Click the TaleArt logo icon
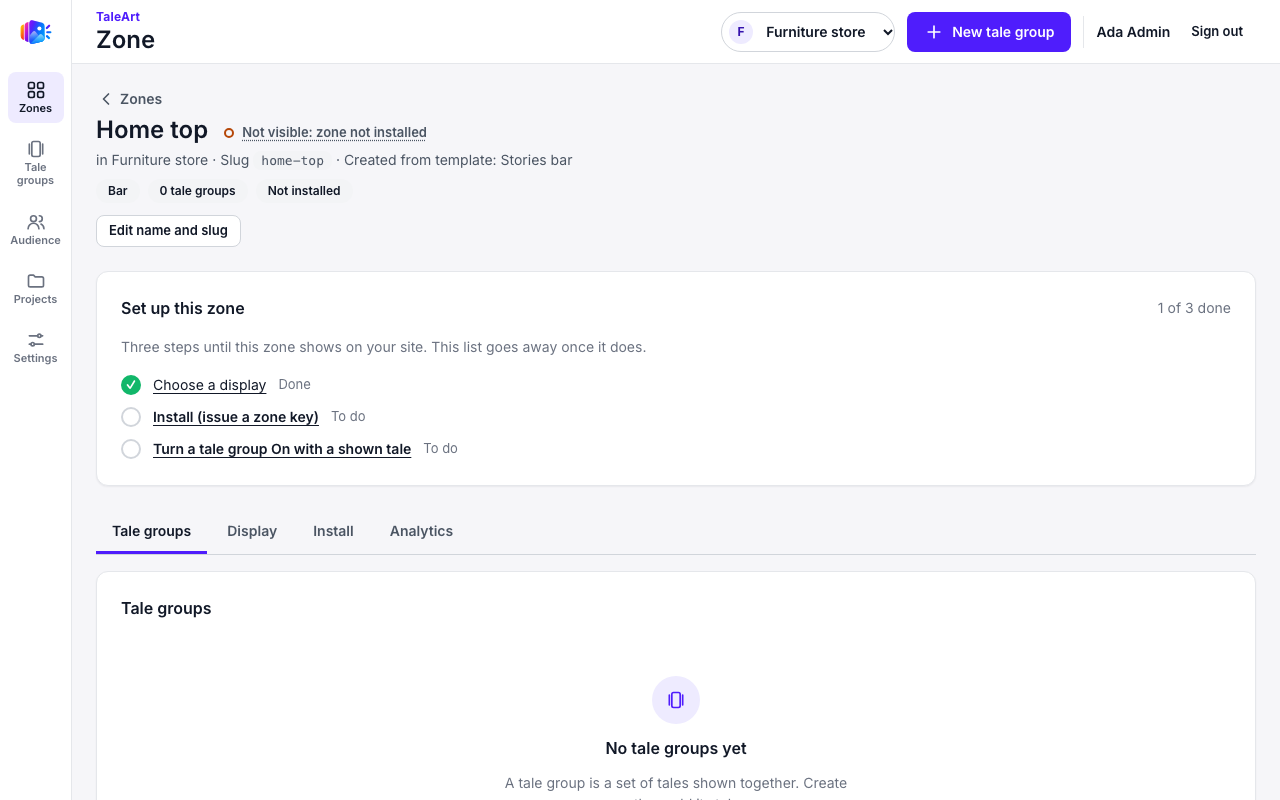This screenshot has width=1280, height=800. [36, 32]
